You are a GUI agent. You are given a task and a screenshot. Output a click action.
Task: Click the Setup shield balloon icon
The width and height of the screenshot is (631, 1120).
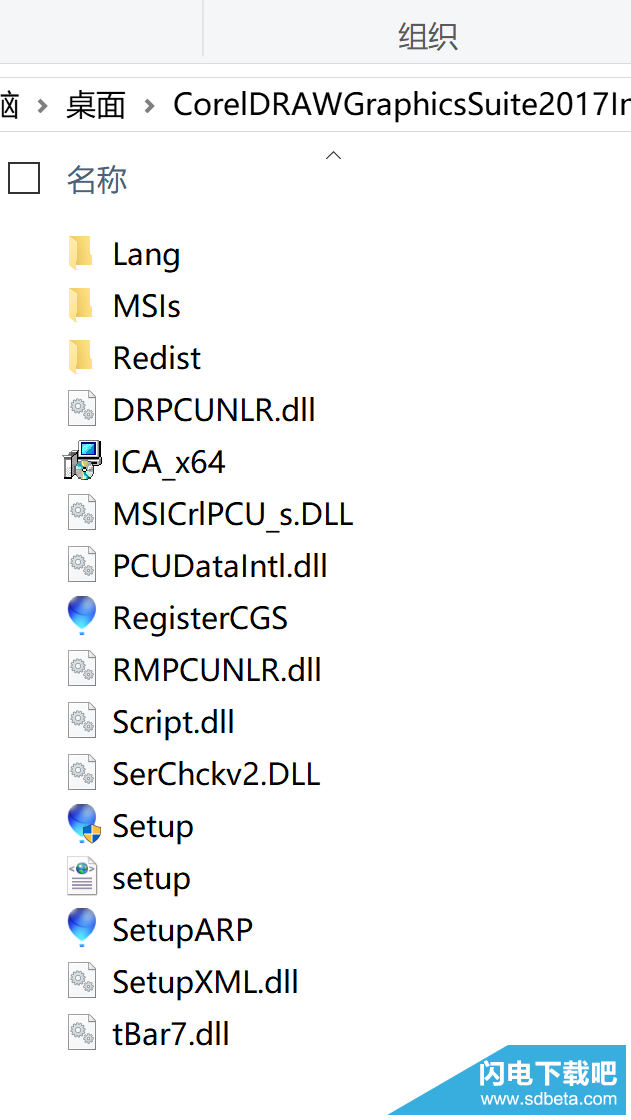click(82, 825)
